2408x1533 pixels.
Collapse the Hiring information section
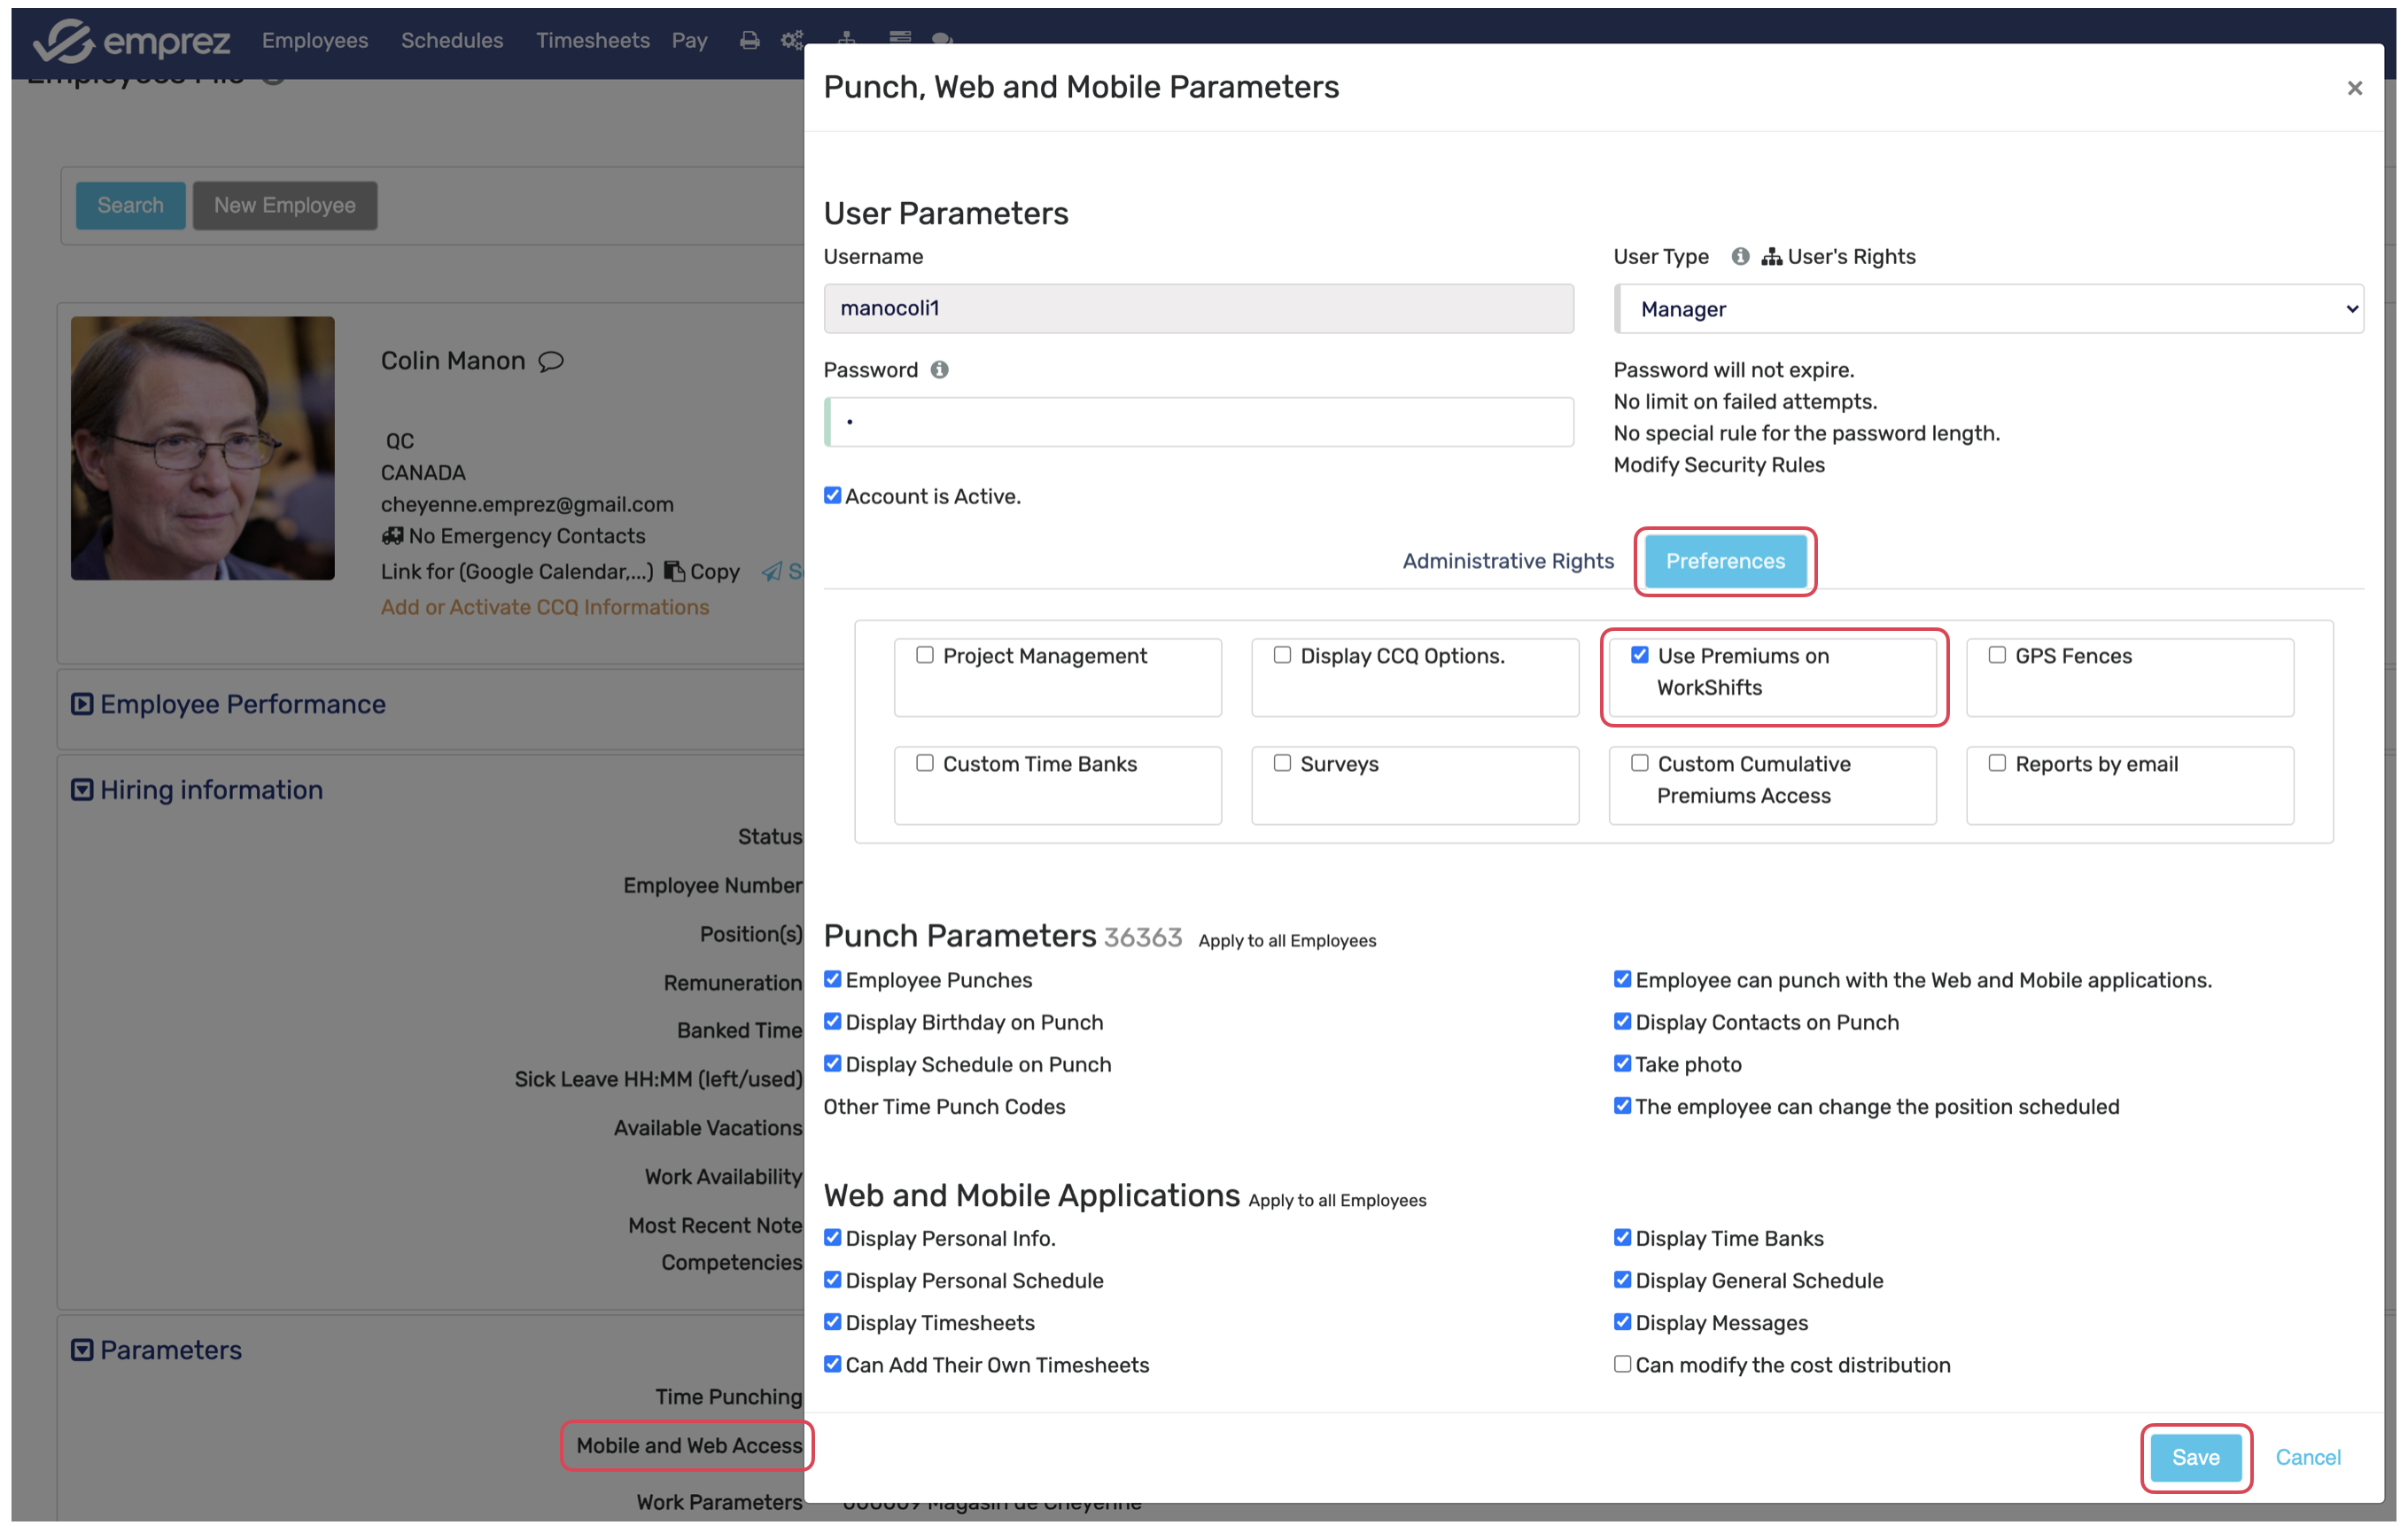point(82,790)
